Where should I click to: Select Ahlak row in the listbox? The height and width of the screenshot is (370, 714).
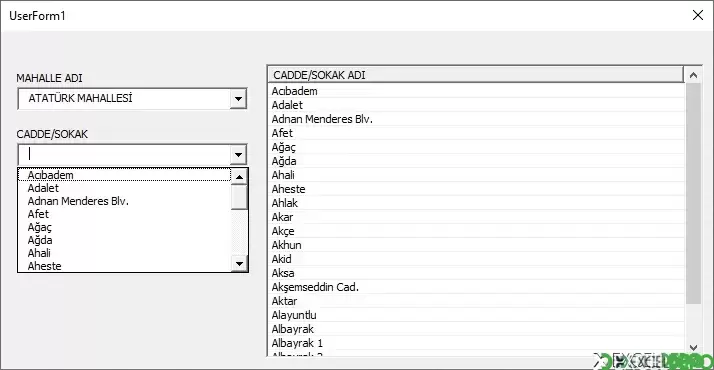[x=477, y=203]
